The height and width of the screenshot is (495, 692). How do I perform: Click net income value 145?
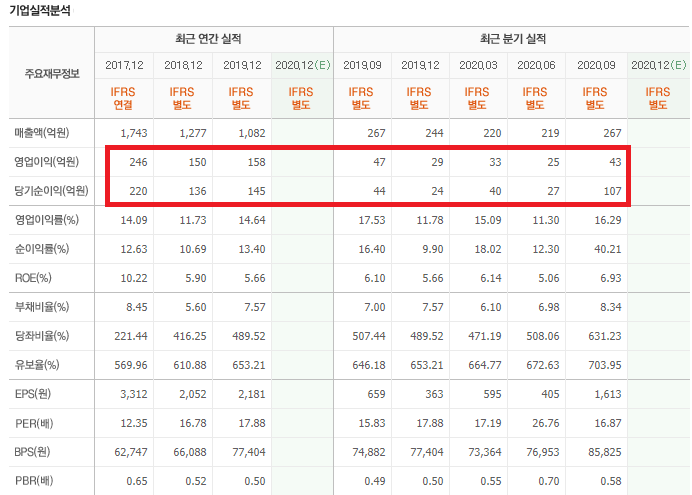pyautogui.click(x=256, y=191)
